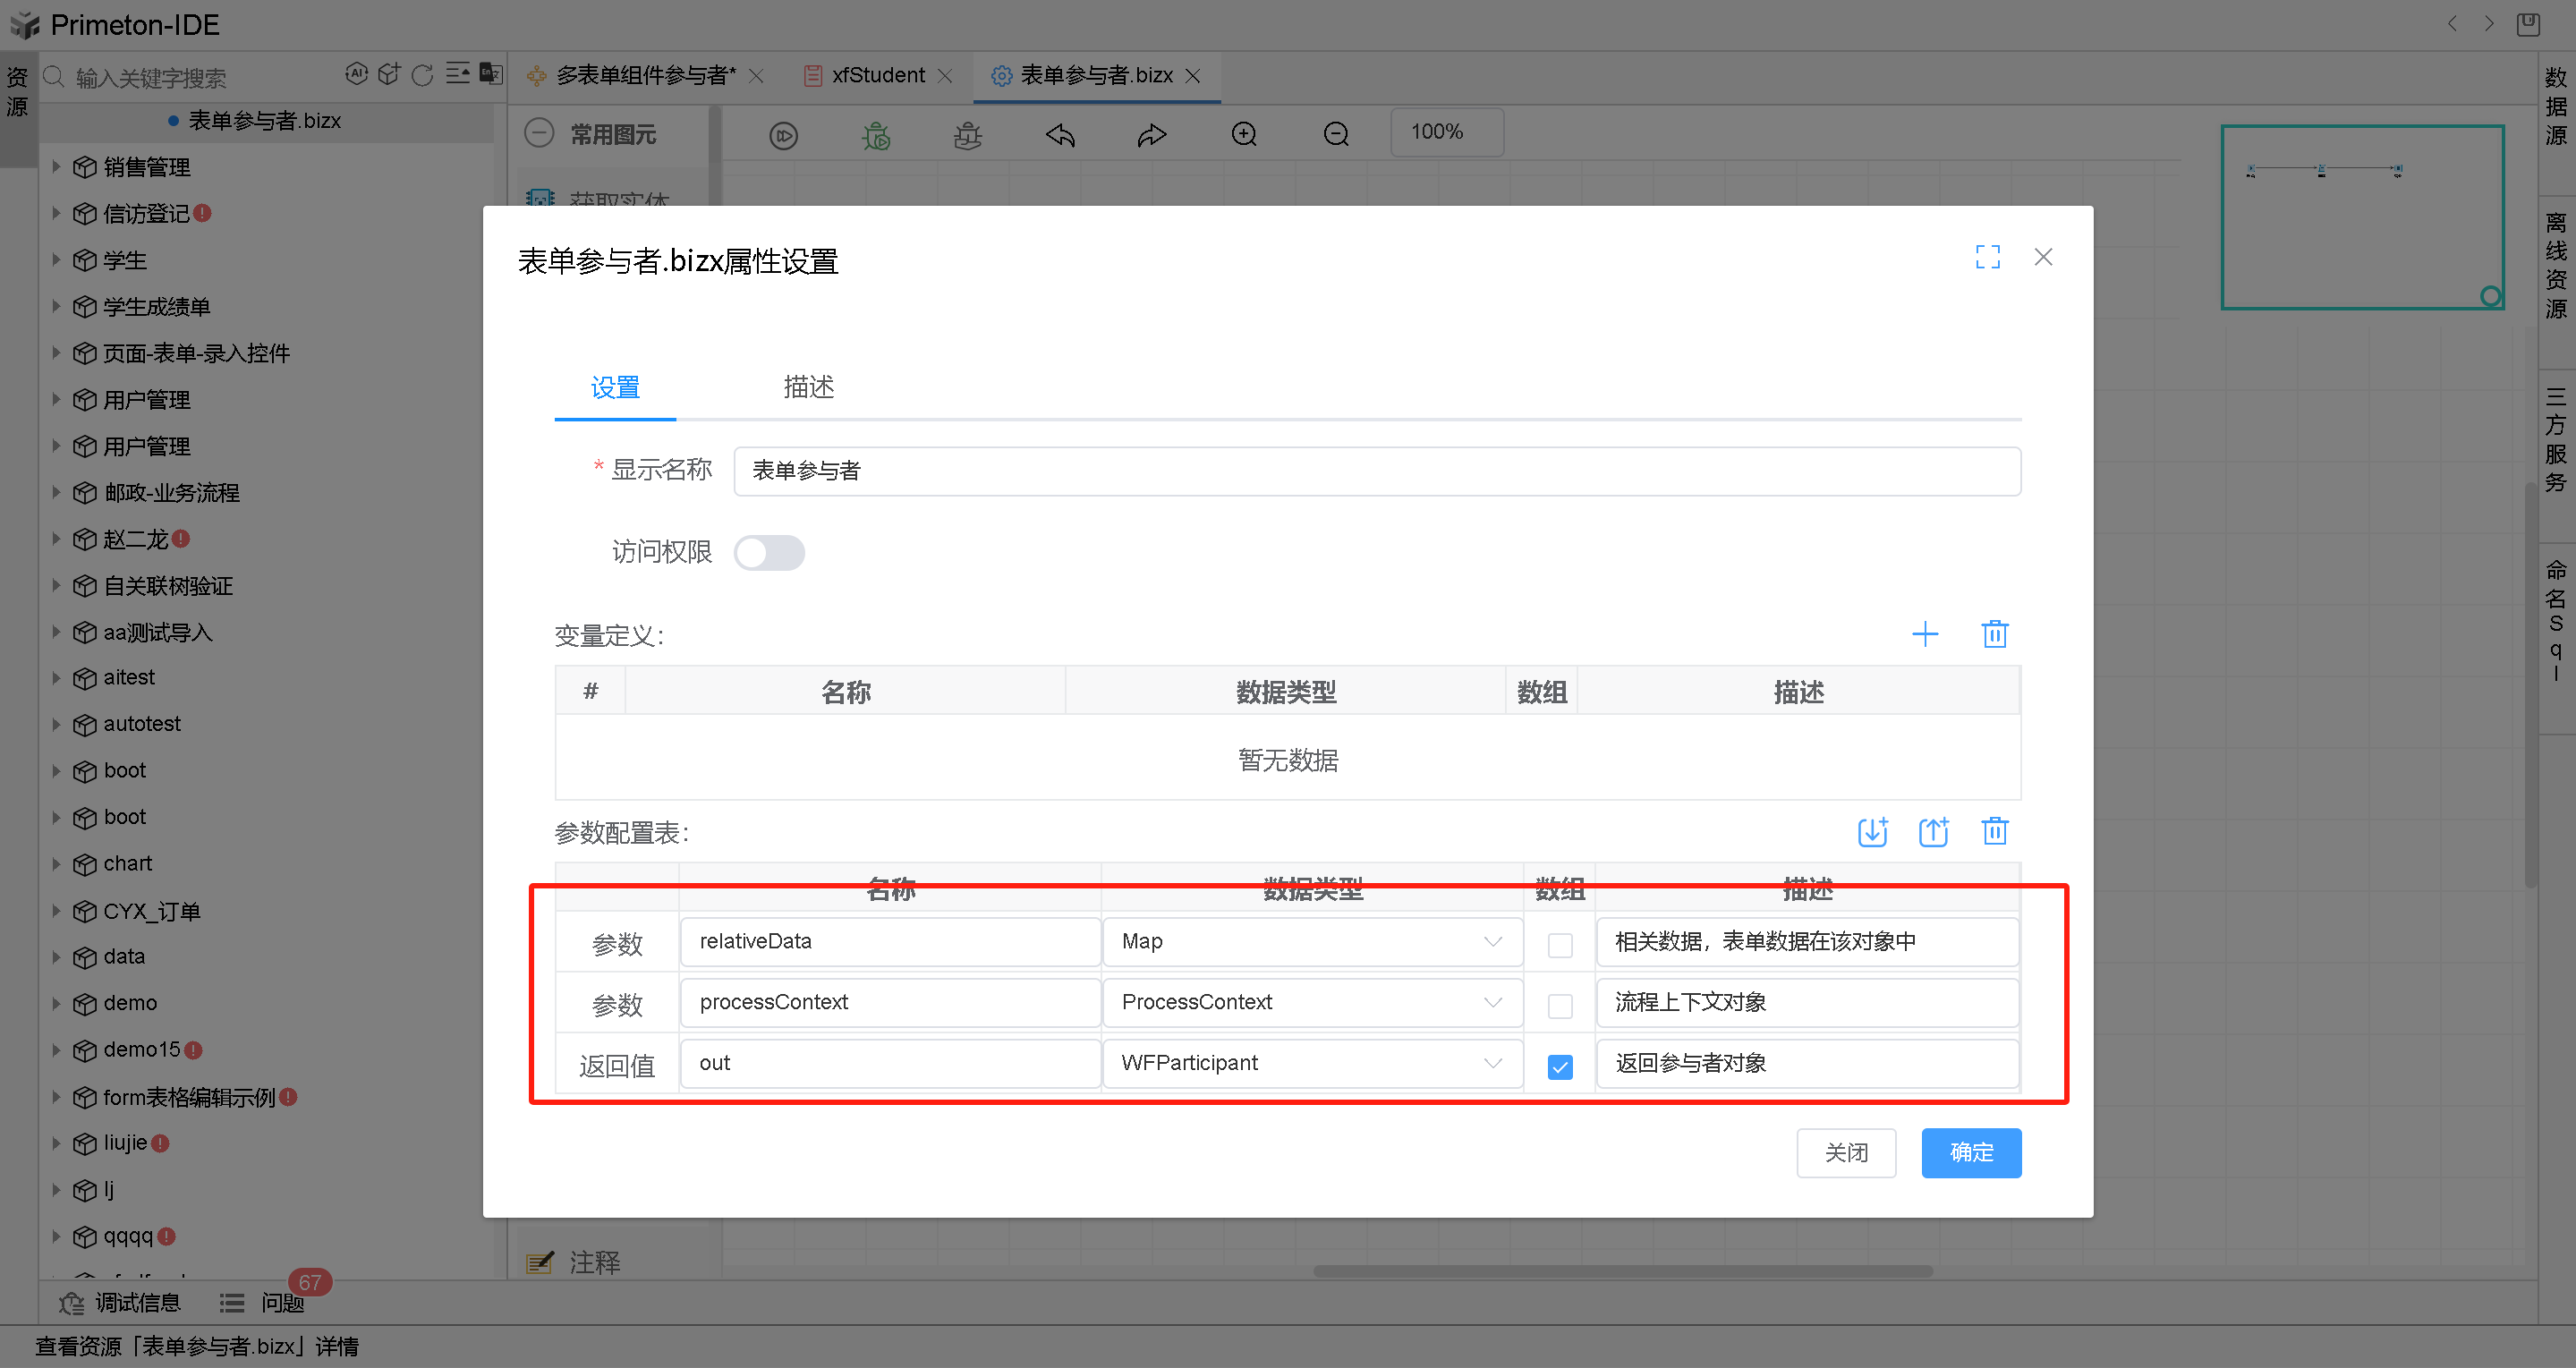2576x1368 pixels.
Task: Click the 显示名称 input field
Action: pos(1376,471)
